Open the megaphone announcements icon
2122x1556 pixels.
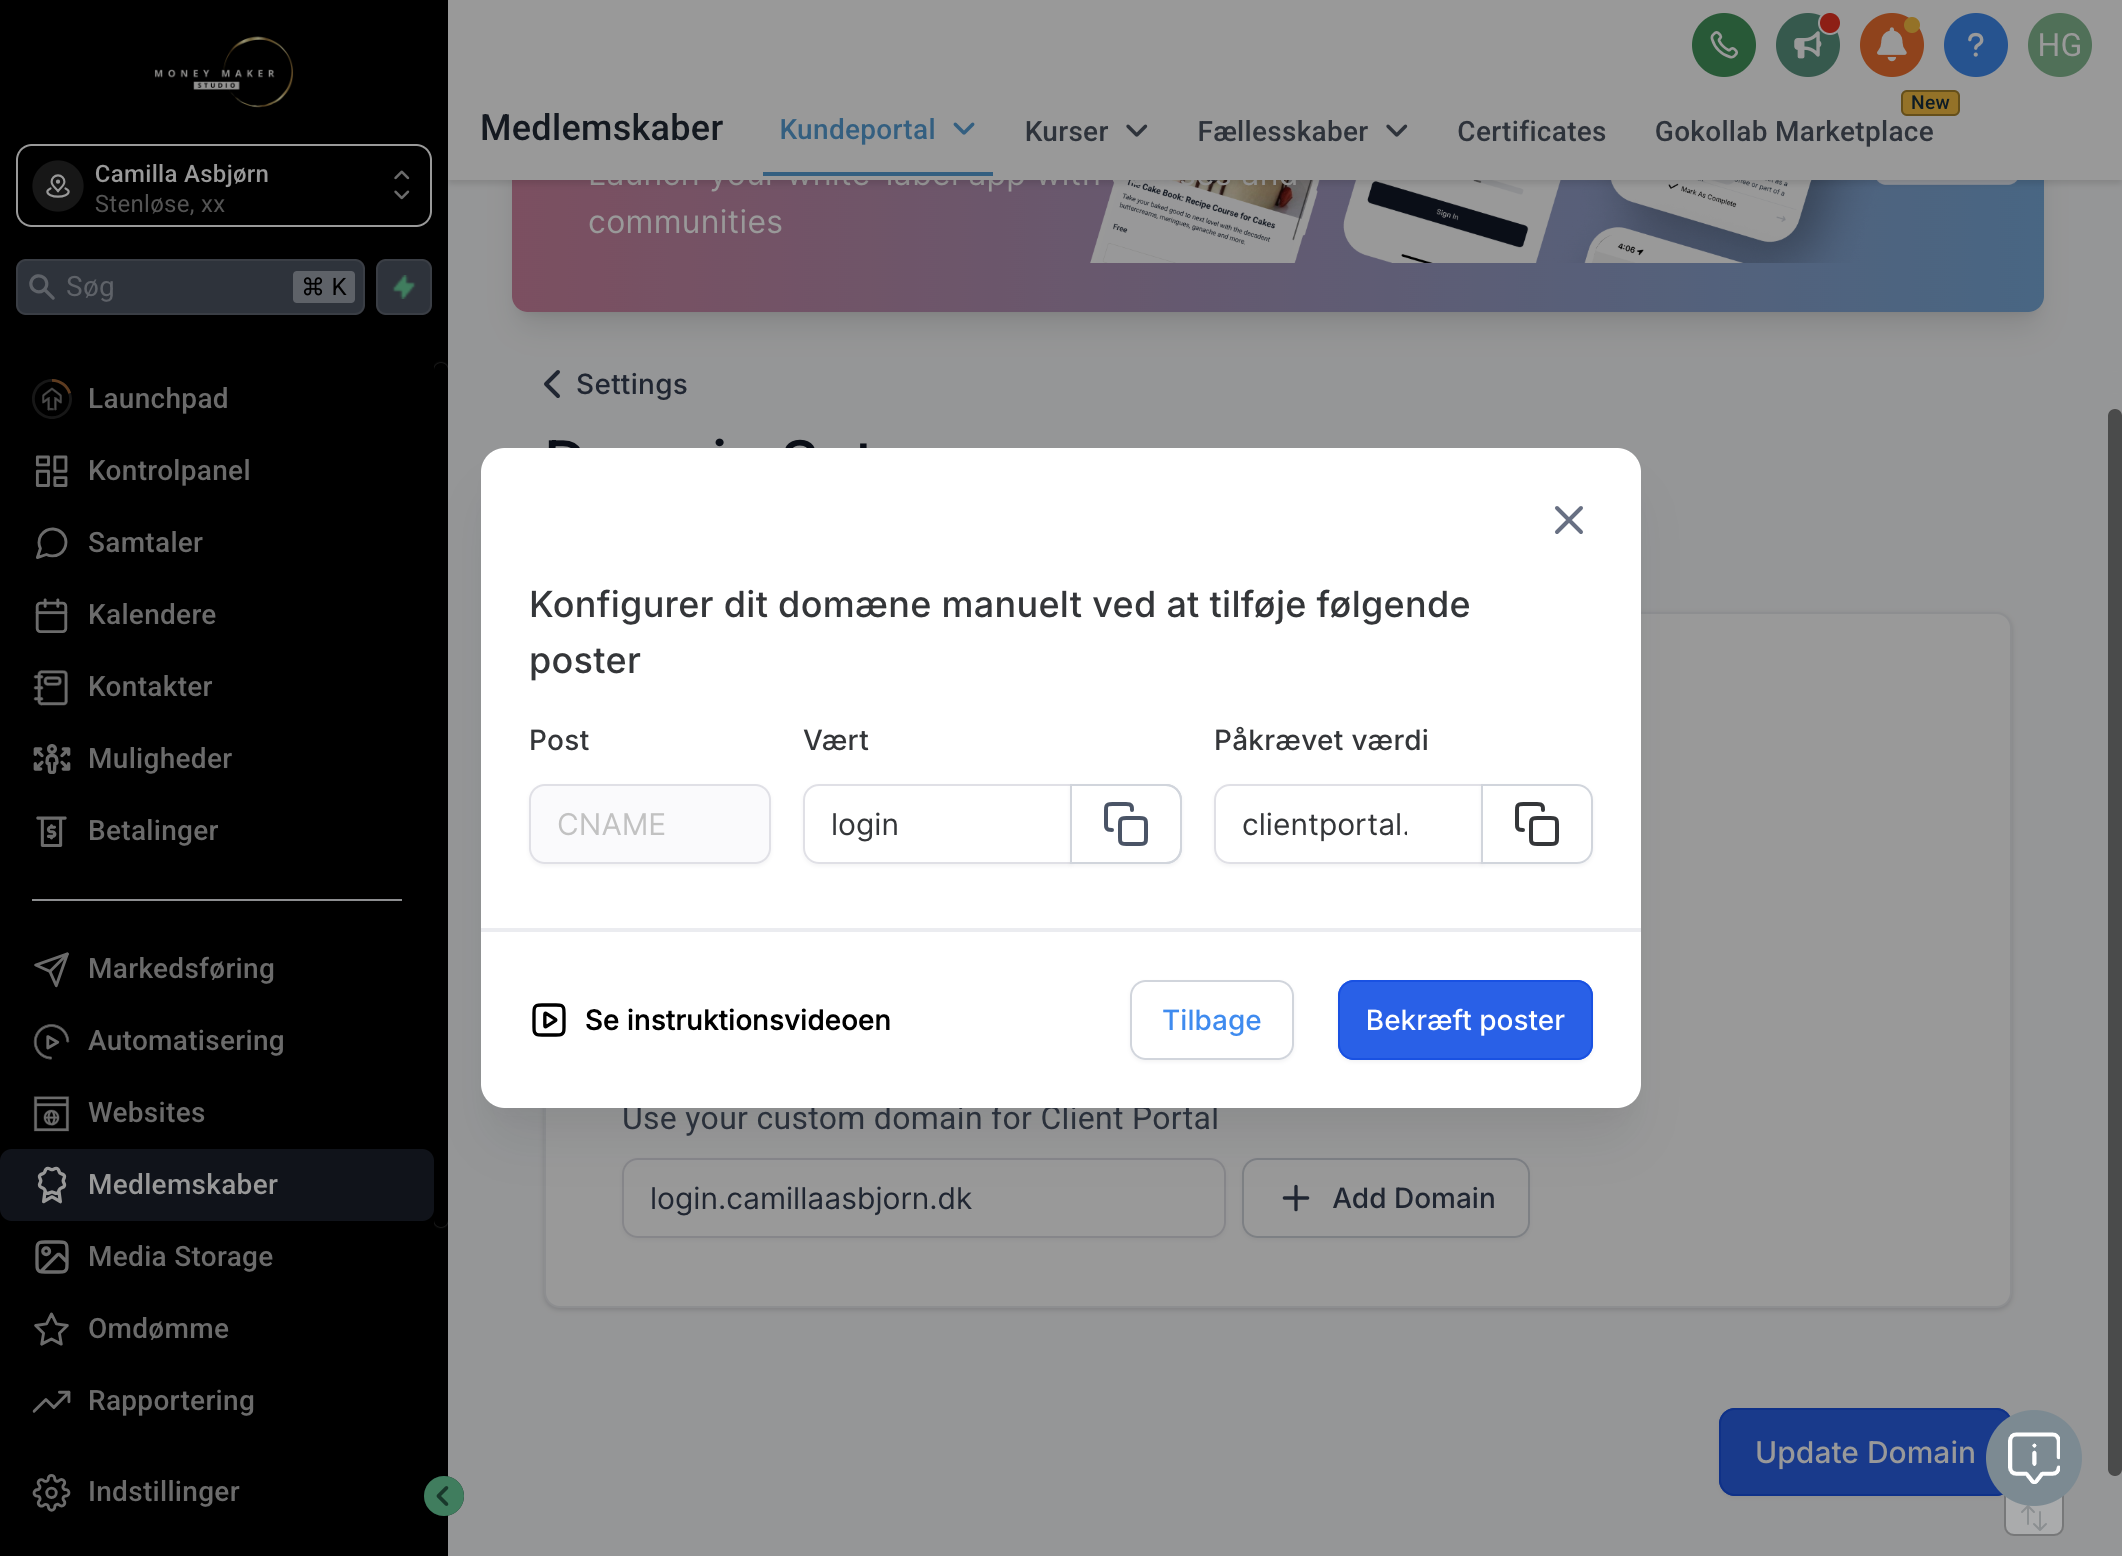pyautogui.click(x=1807, y=45)
